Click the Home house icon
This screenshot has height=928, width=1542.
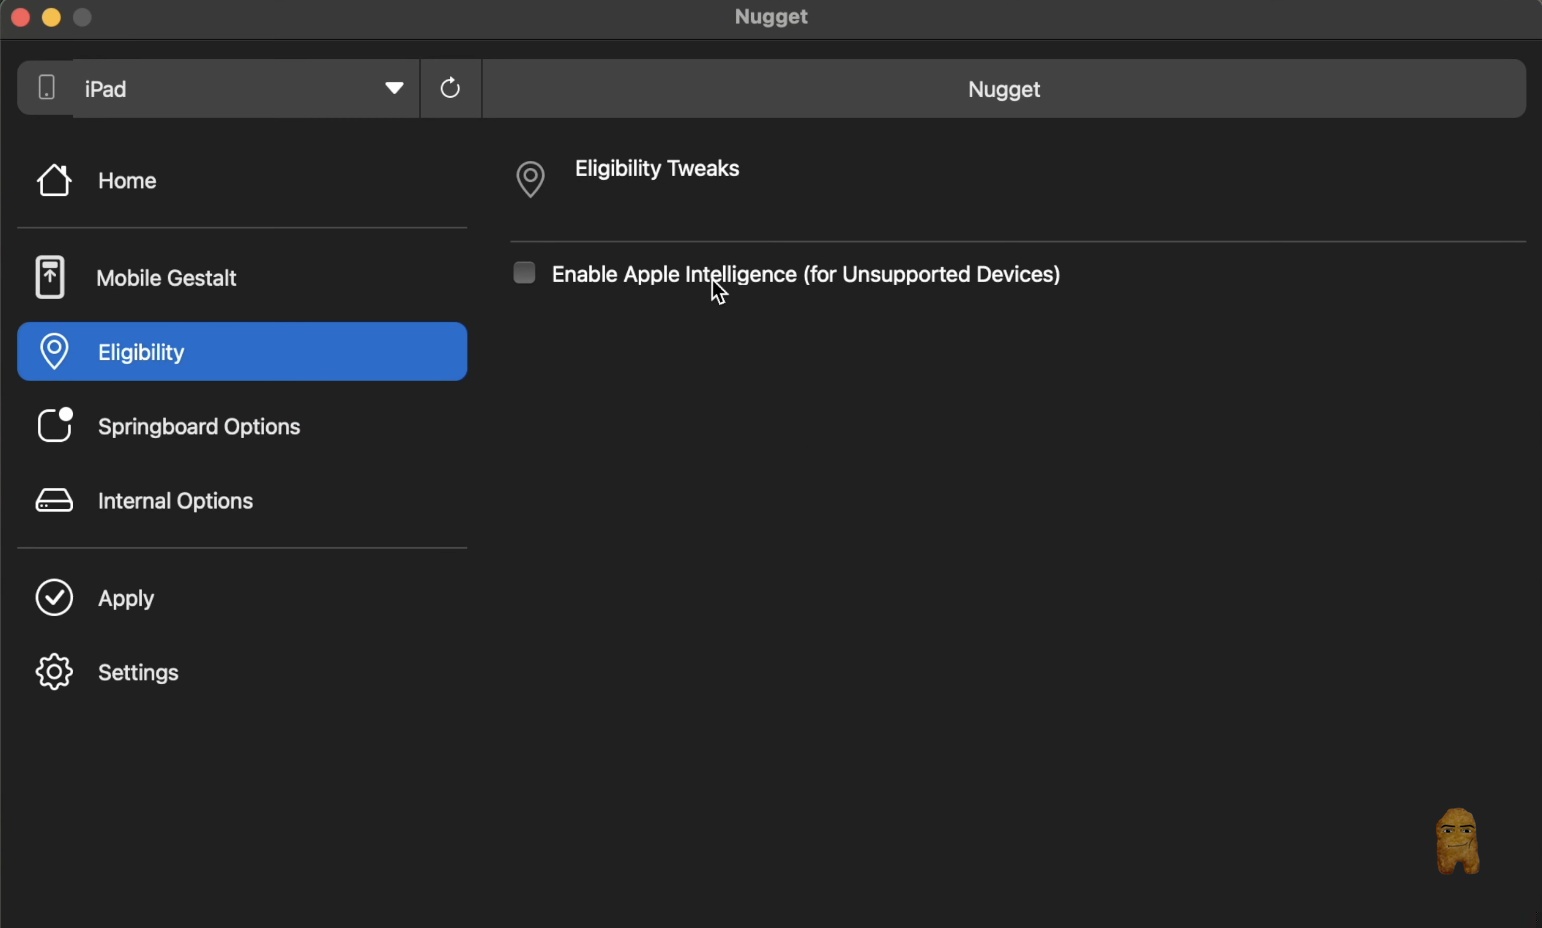tap(54, 181)
